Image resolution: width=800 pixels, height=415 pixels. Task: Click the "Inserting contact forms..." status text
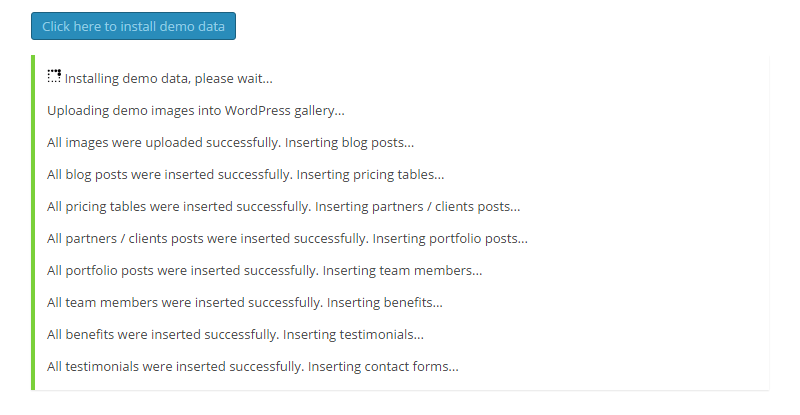[x=383, y=366]
